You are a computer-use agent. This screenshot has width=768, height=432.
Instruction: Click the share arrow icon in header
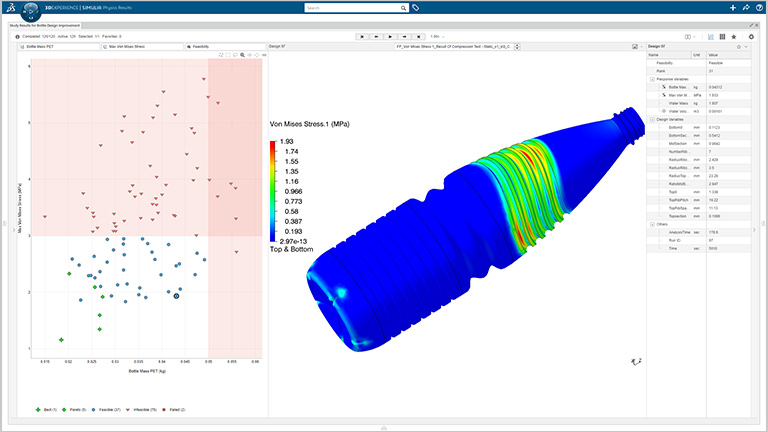pos(746,8)
